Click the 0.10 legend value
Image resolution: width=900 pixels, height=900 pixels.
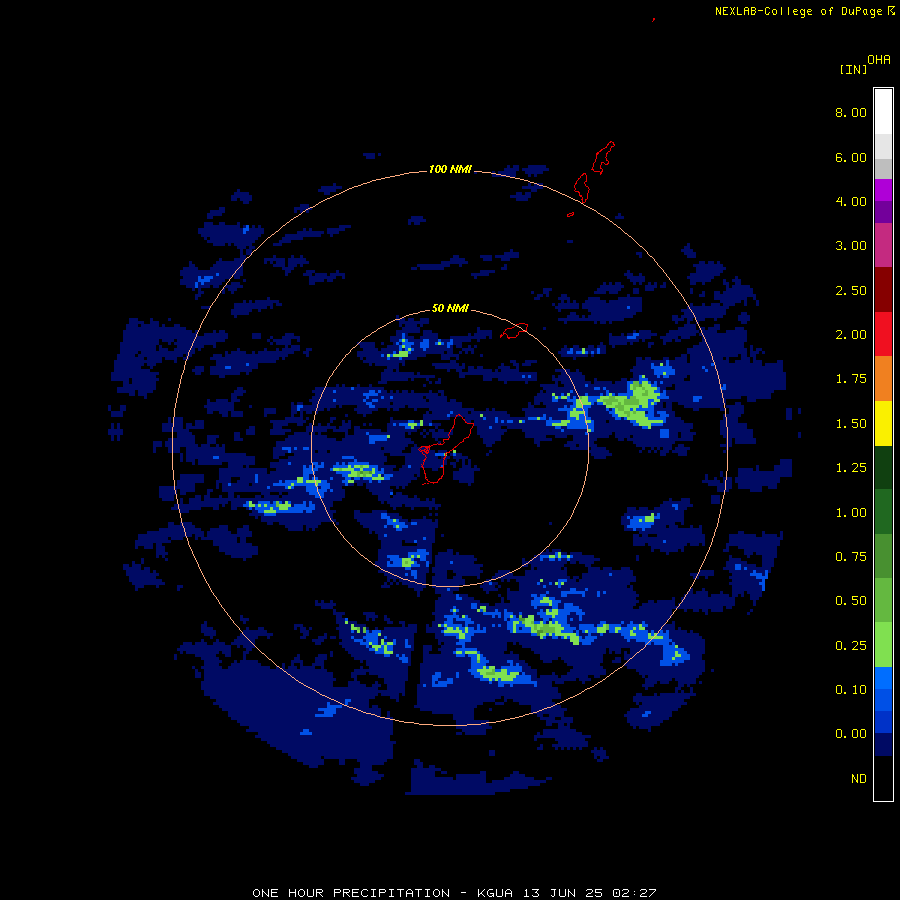pos(851,690)
